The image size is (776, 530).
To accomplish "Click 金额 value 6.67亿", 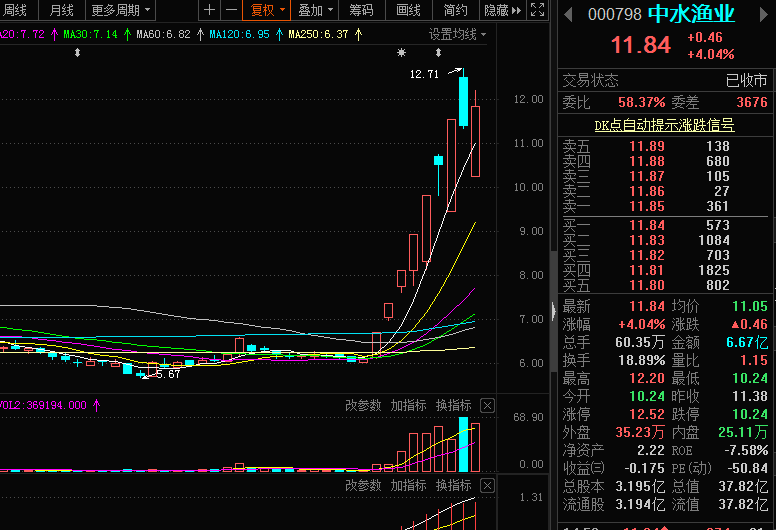I will click(747, 342).
